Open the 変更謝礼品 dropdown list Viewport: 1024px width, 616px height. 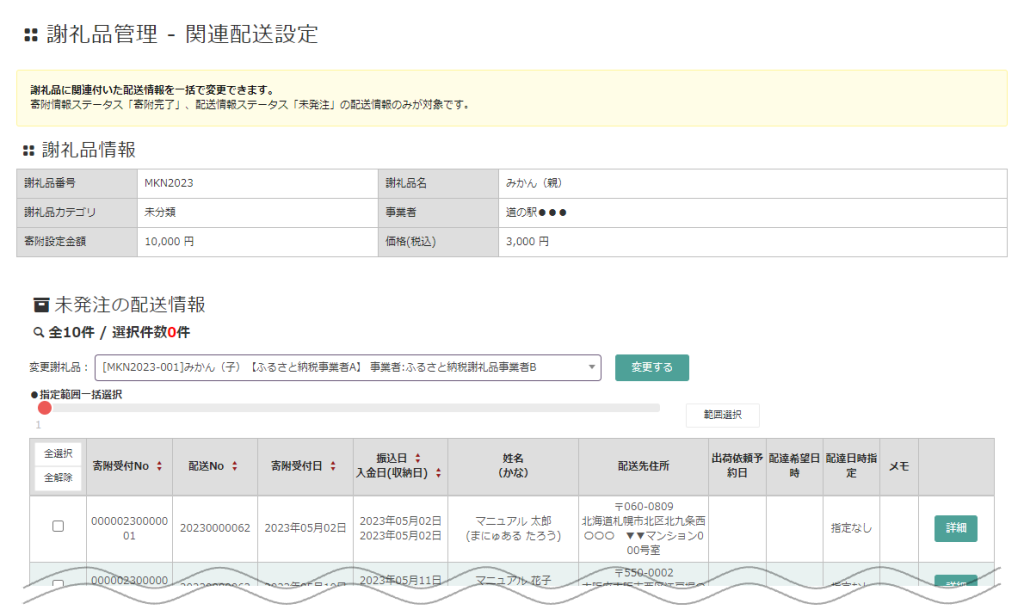347,368
